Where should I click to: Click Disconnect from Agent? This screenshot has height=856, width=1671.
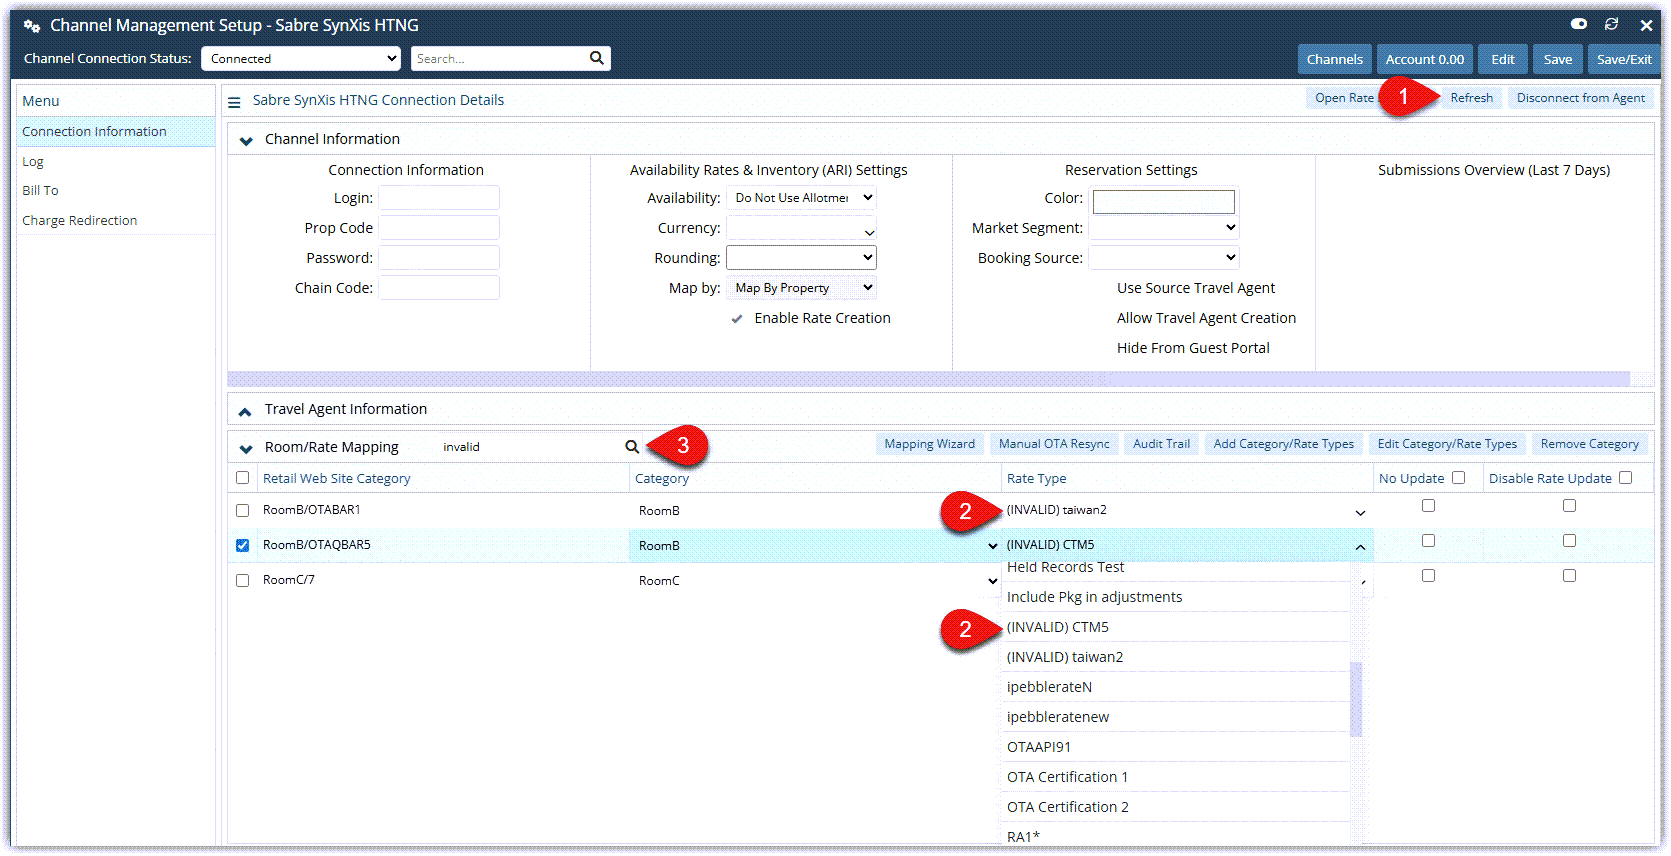click(1581, 98)
